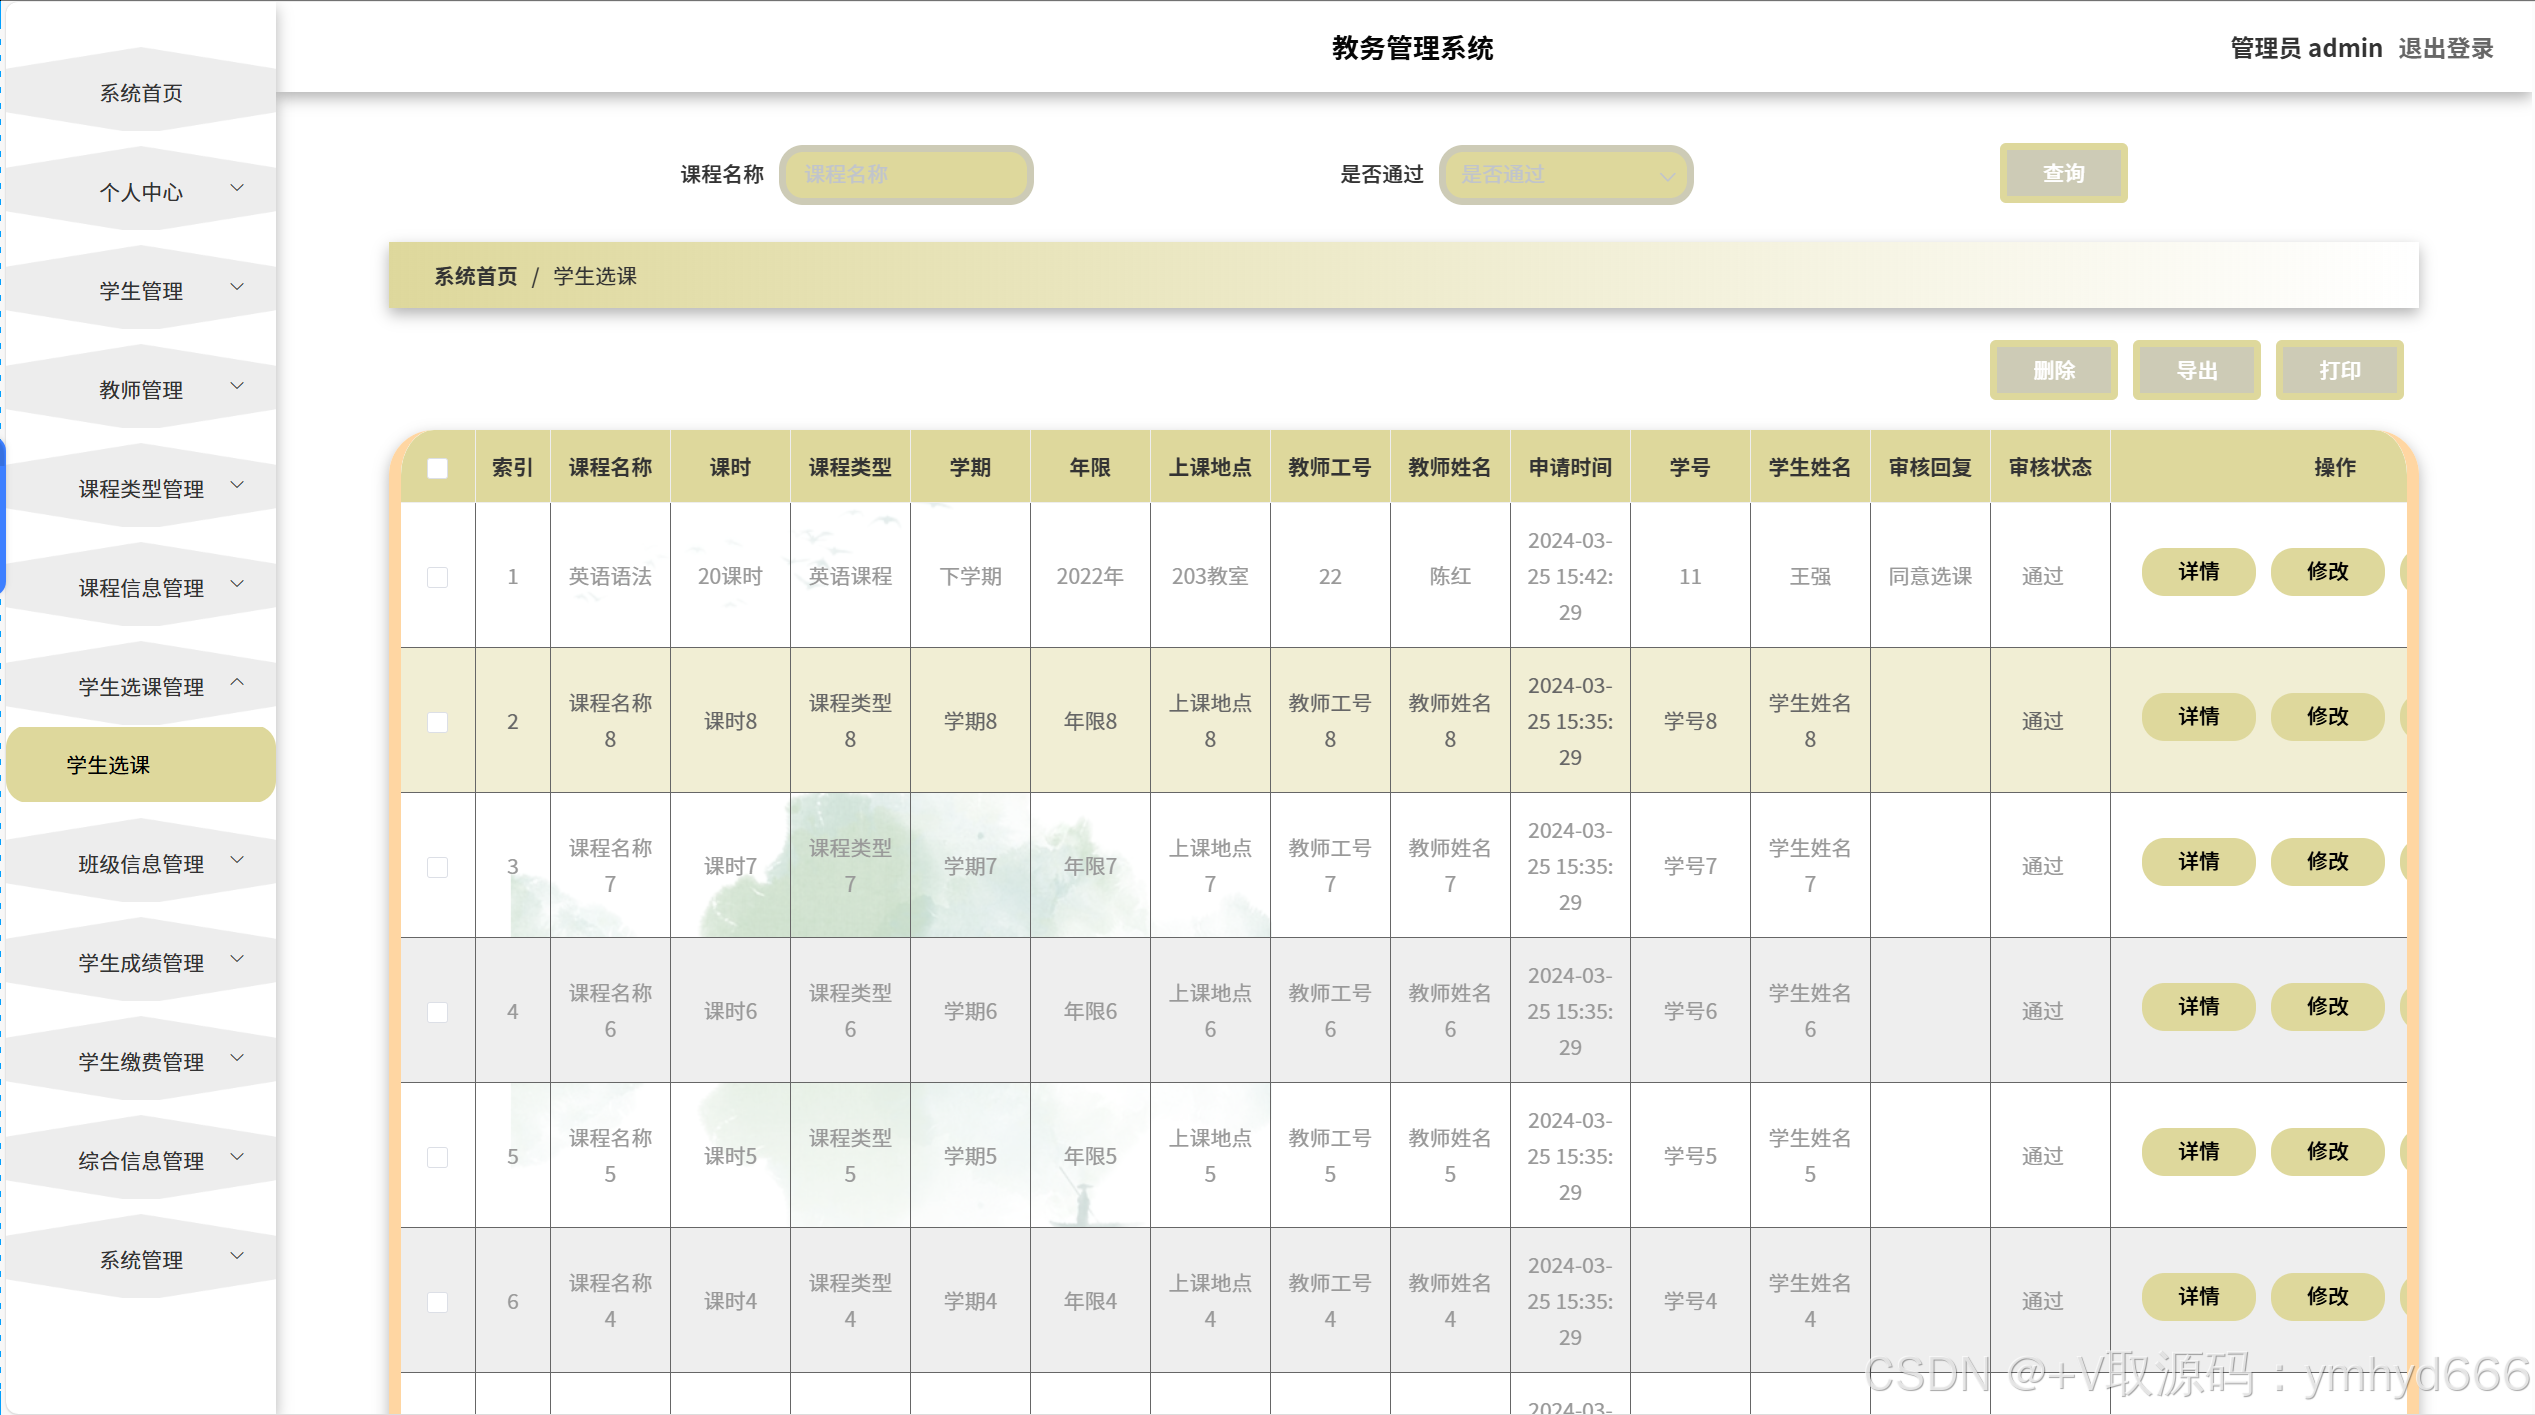This screenshot has height=1415, width=2535.
Task: Expand the 系统管理 chevron icon
Action: click(237, 1256)
